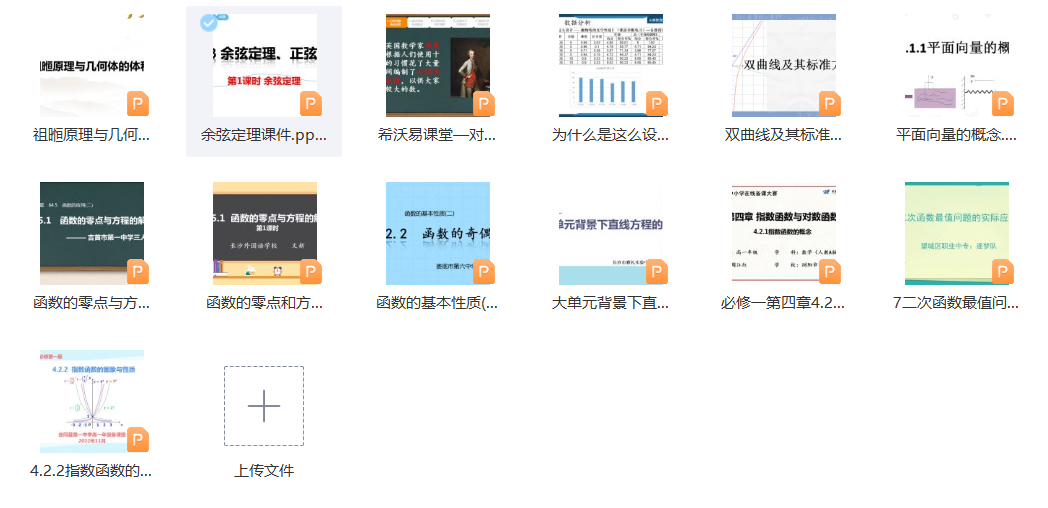Click PPT badge icon on 祖暅原理与几何 file
This screenshot has width=1048, height=508.
pos(138,104)
